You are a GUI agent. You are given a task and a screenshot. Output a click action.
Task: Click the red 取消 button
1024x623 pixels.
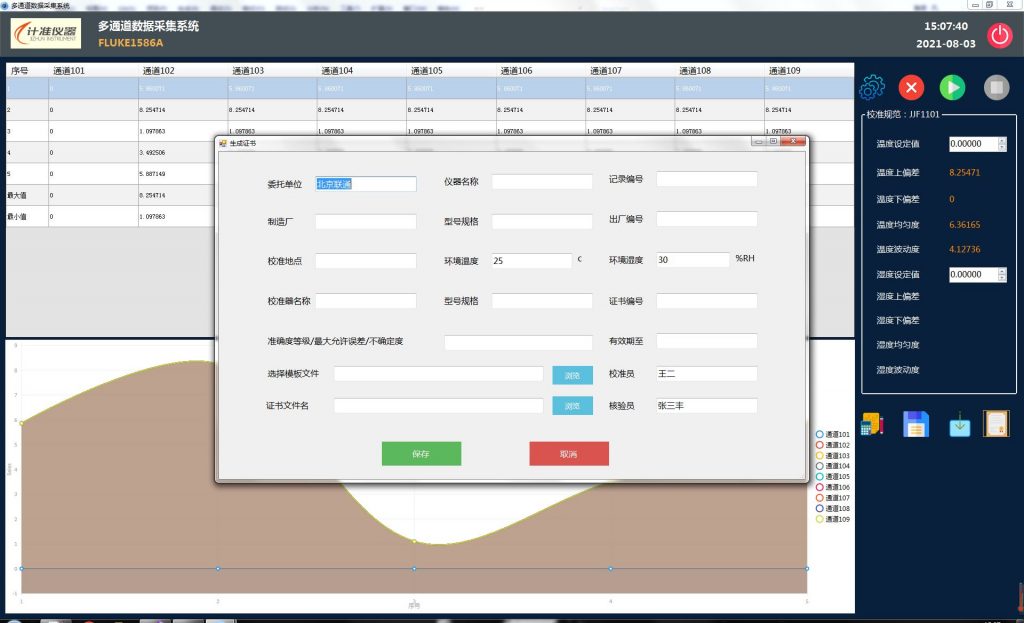tap(568, 454)
